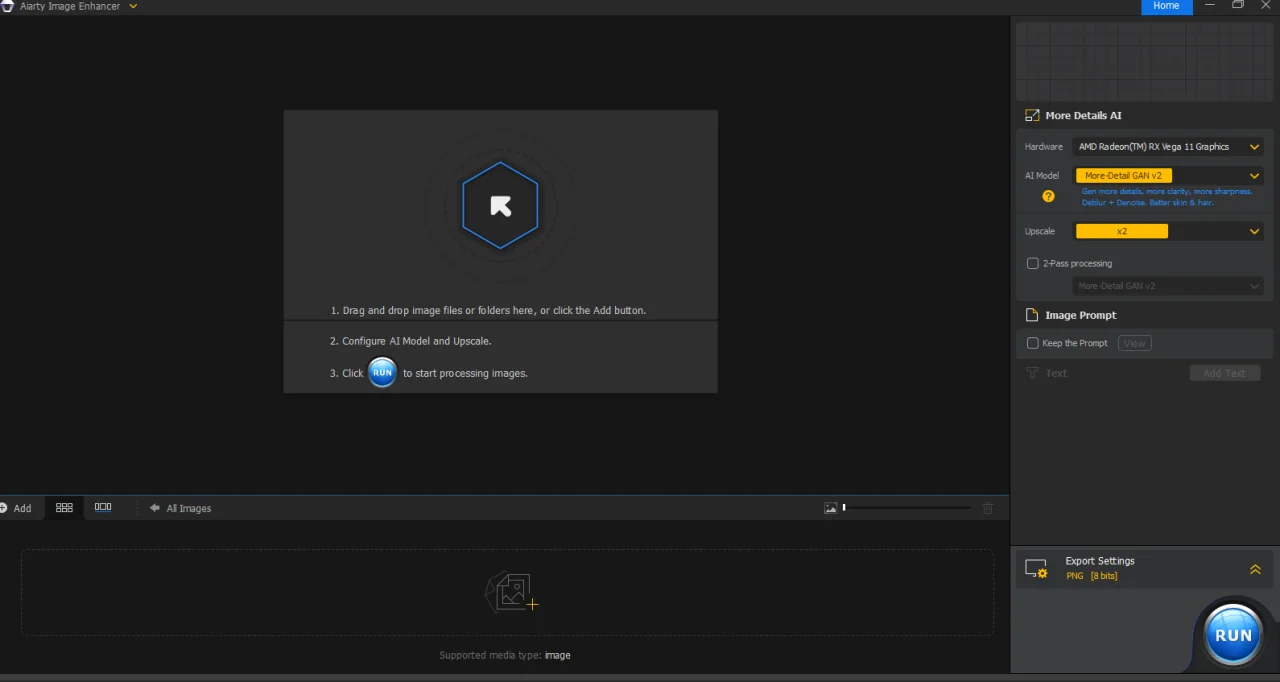This screenshot has width=1280, height=682.
Task: Click the Image Prompt document icon
Action: [x=1033, y=315]
